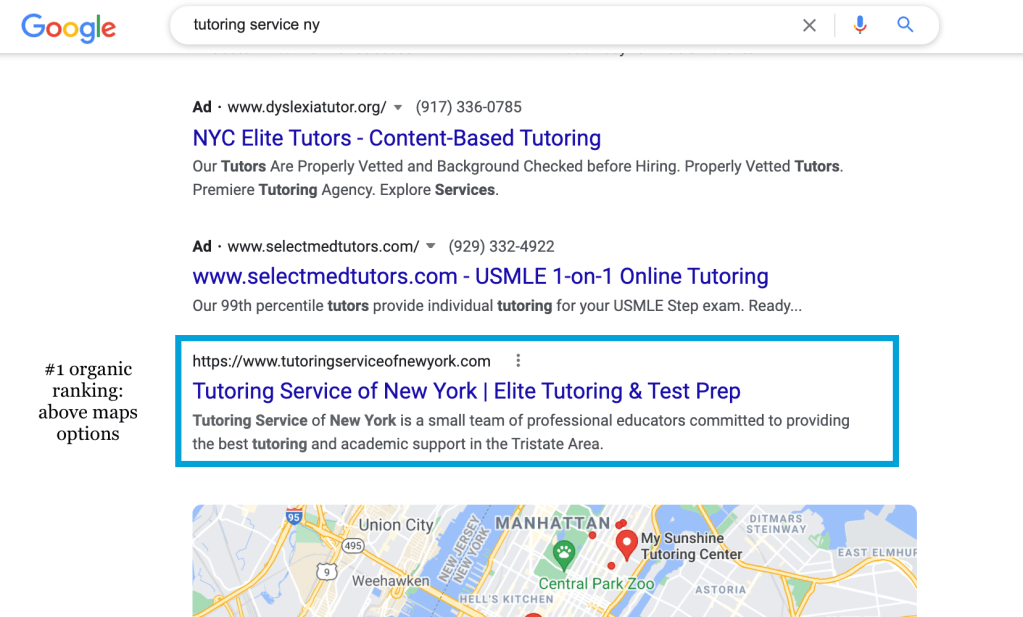1023x617 pixels.
Task: Open selectmedtutors USMLE Online Tutoring link
Action: pos(480,276)
